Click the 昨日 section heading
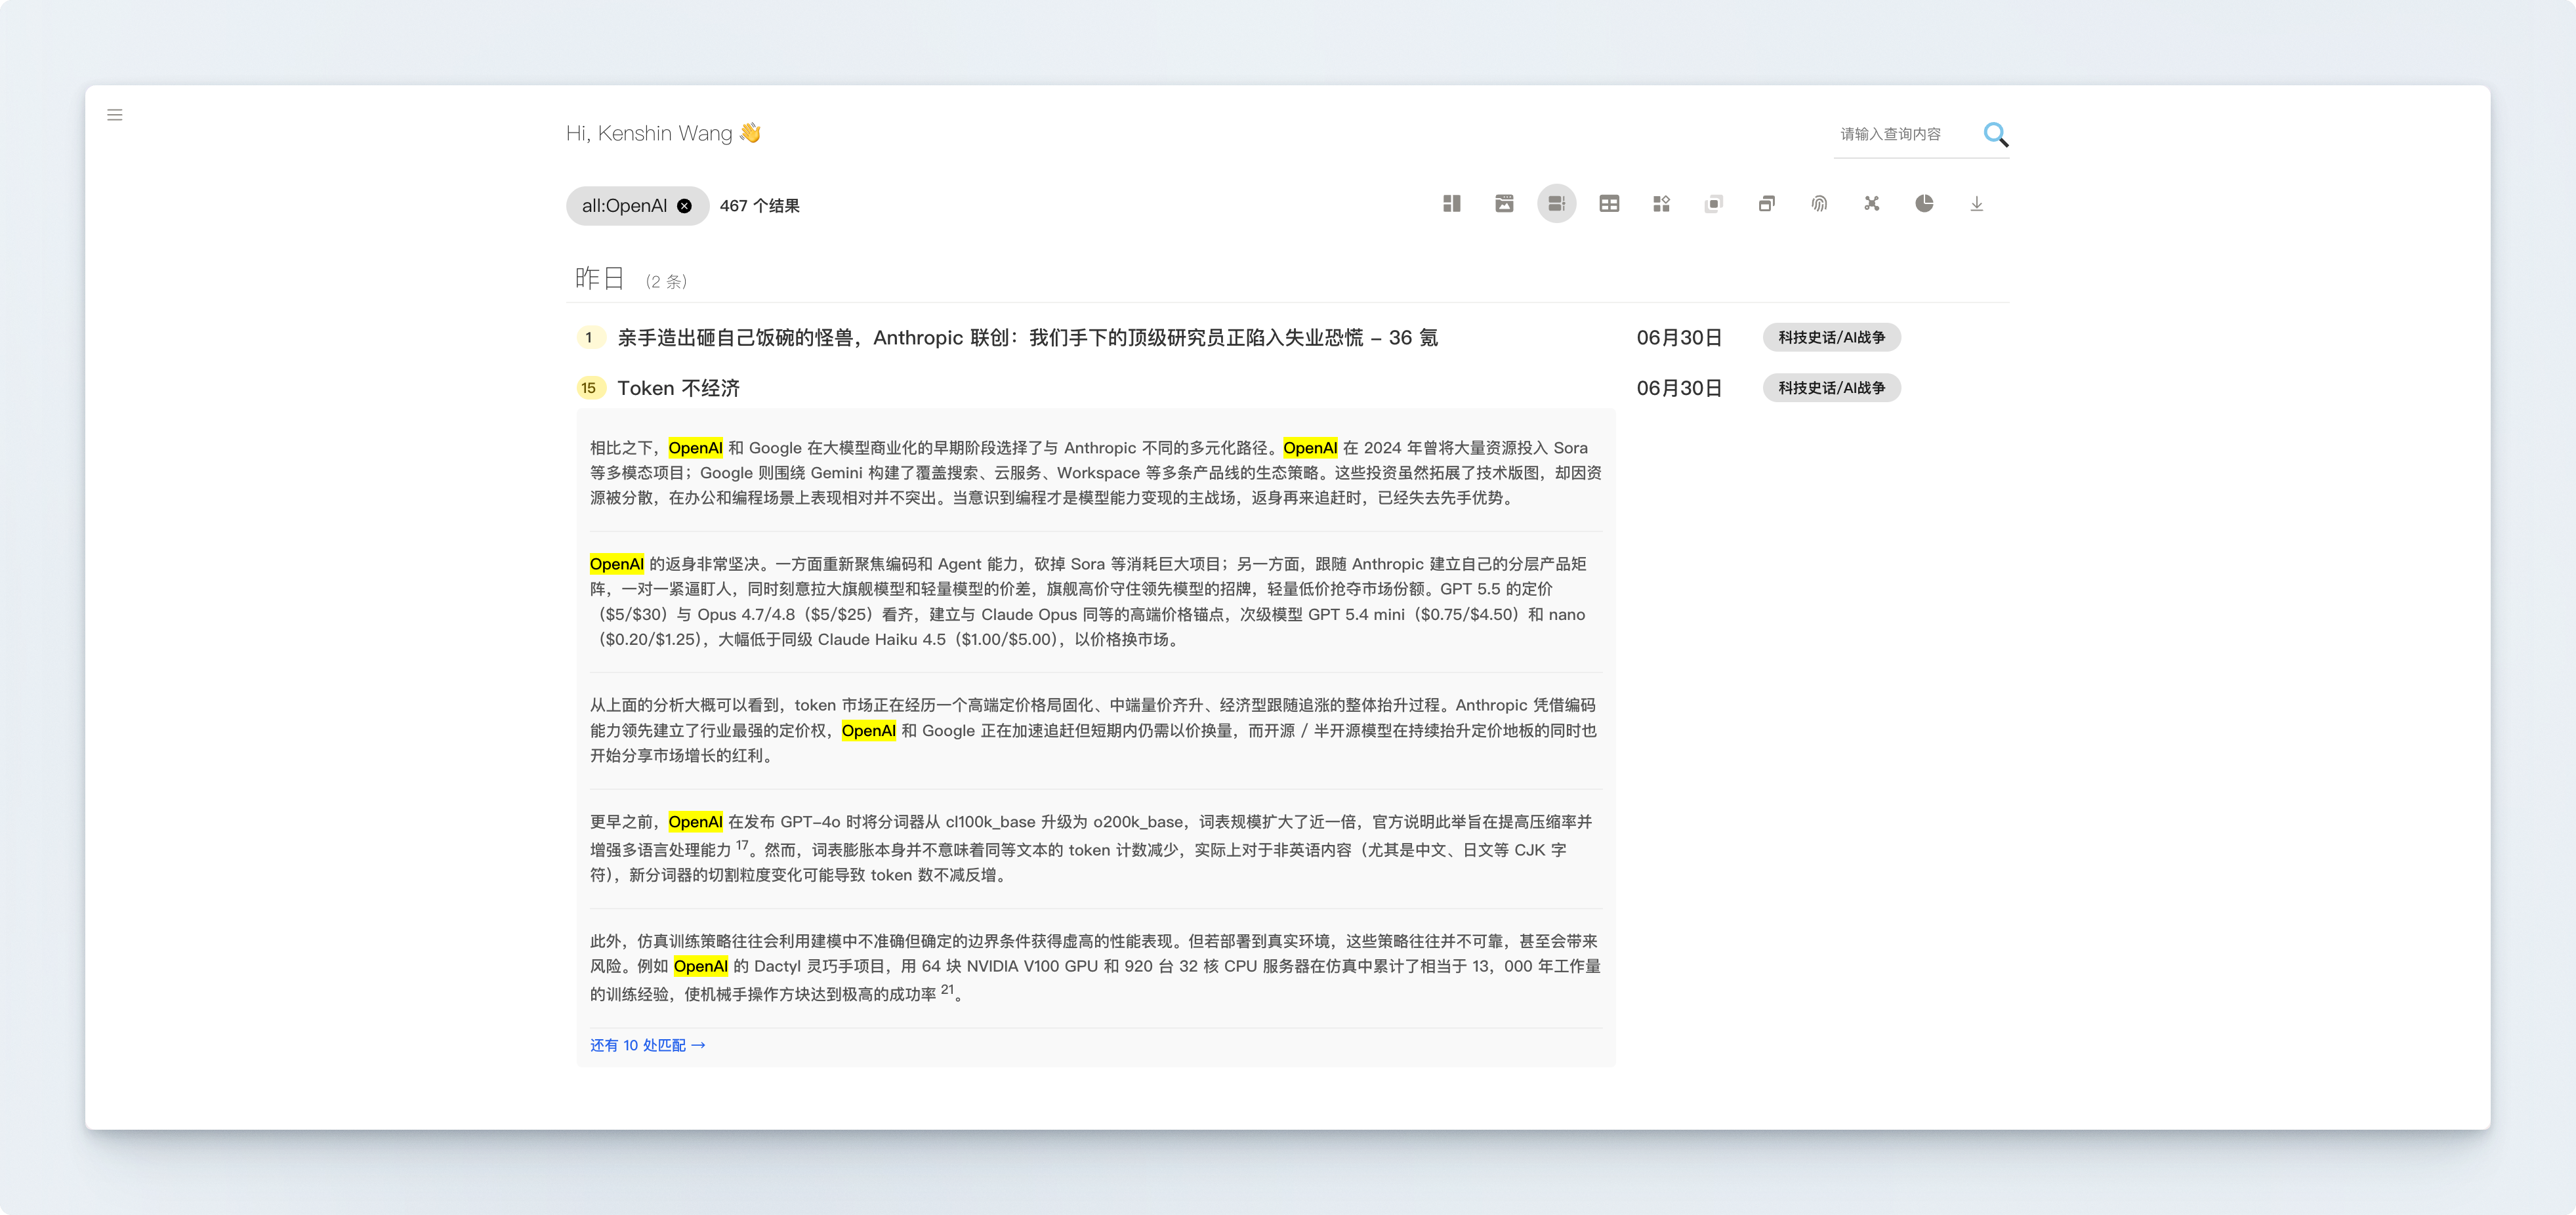This screenshot has width=2576, height=1215. [x=599, y=279]
